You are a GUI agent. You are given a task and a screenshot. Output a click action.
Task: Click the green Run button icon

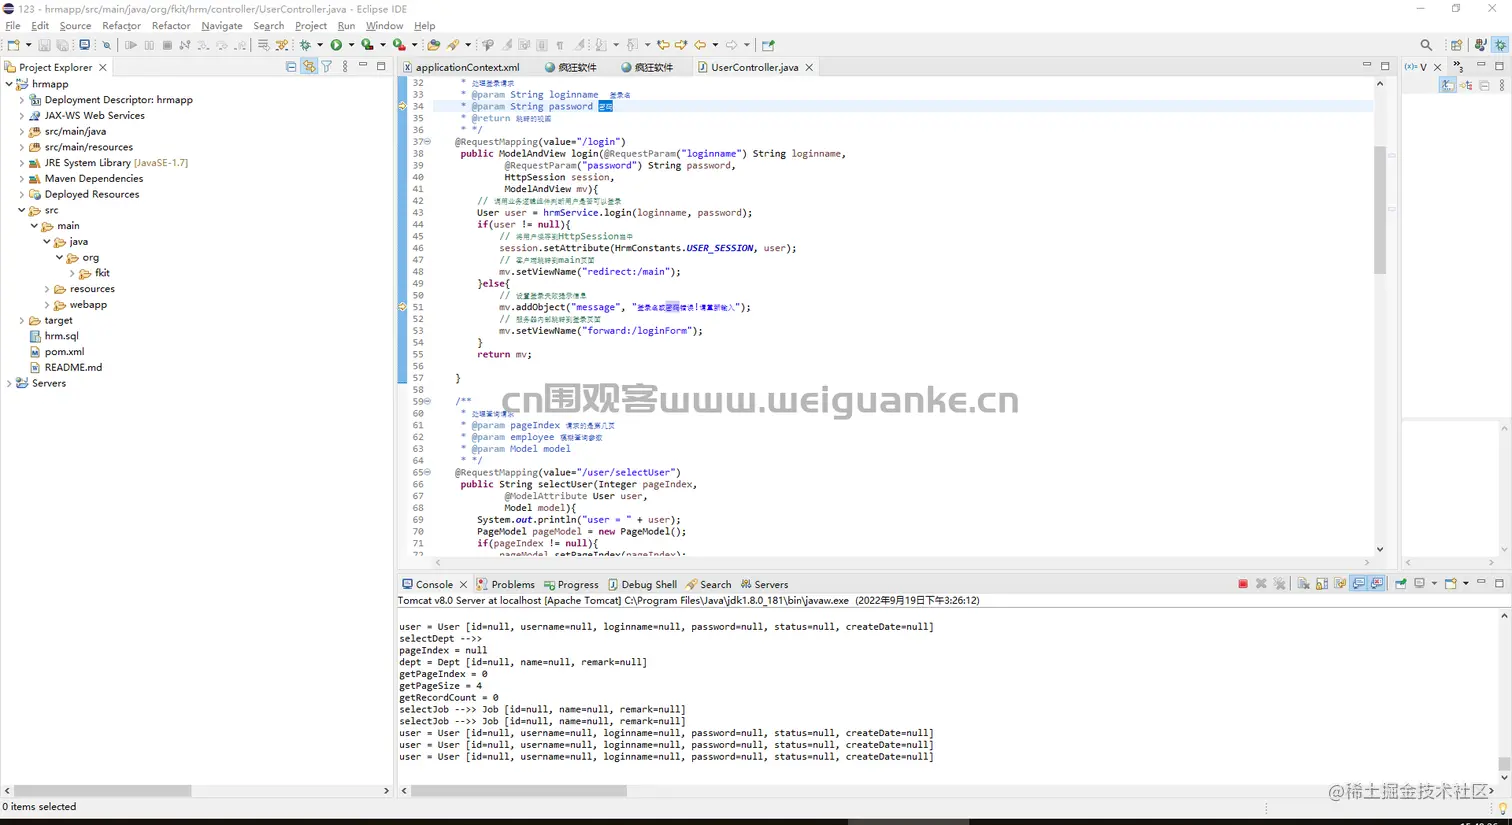point(336,45)
